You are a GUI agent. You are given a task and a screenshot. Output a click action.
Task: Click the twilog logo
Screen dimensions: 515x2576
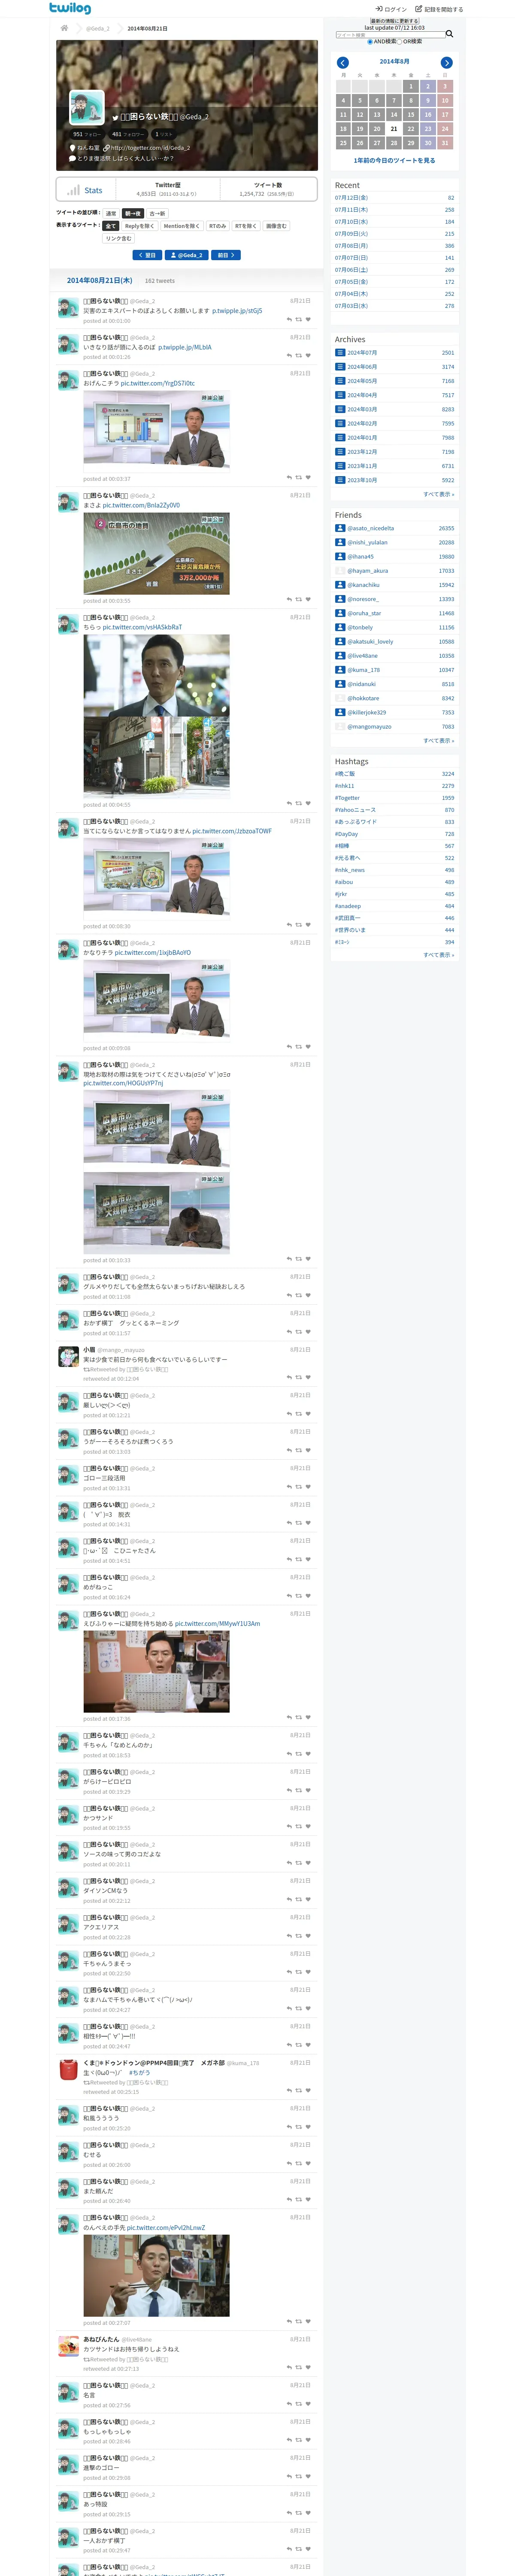(70, 8)
